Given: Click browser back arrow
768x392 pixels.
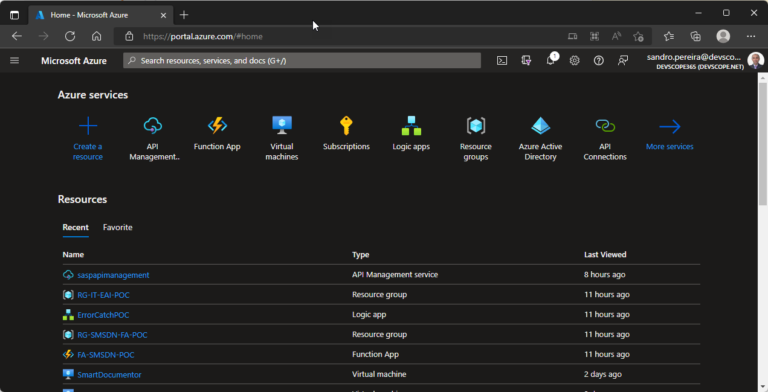Looking at the screenshot, I should (x=17, y=36).
